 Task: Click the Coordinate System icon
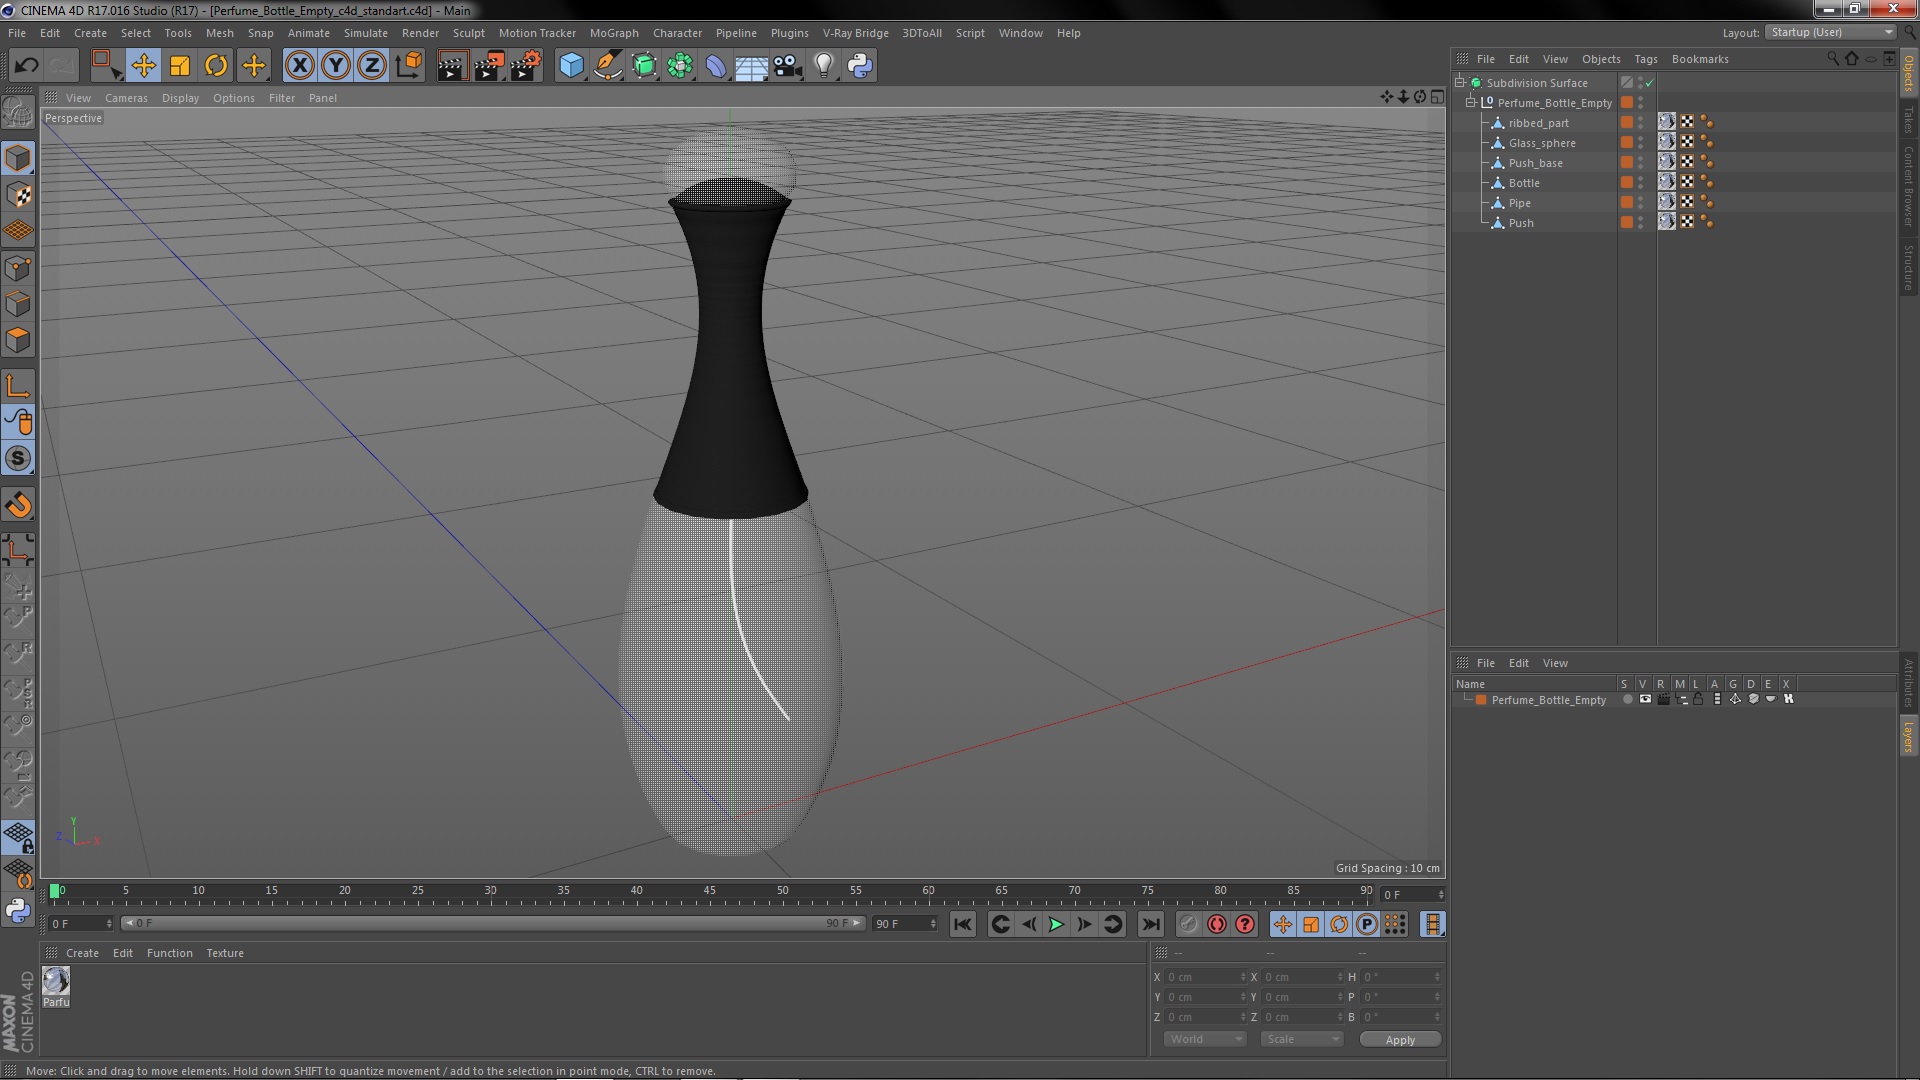pyautogui.click(x=408, y=66)
